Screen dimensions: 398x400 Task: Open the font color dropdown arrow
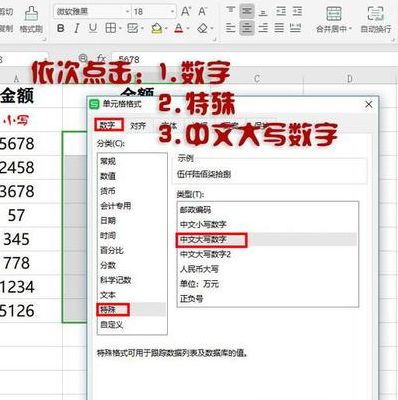click(x=188, y=29)
